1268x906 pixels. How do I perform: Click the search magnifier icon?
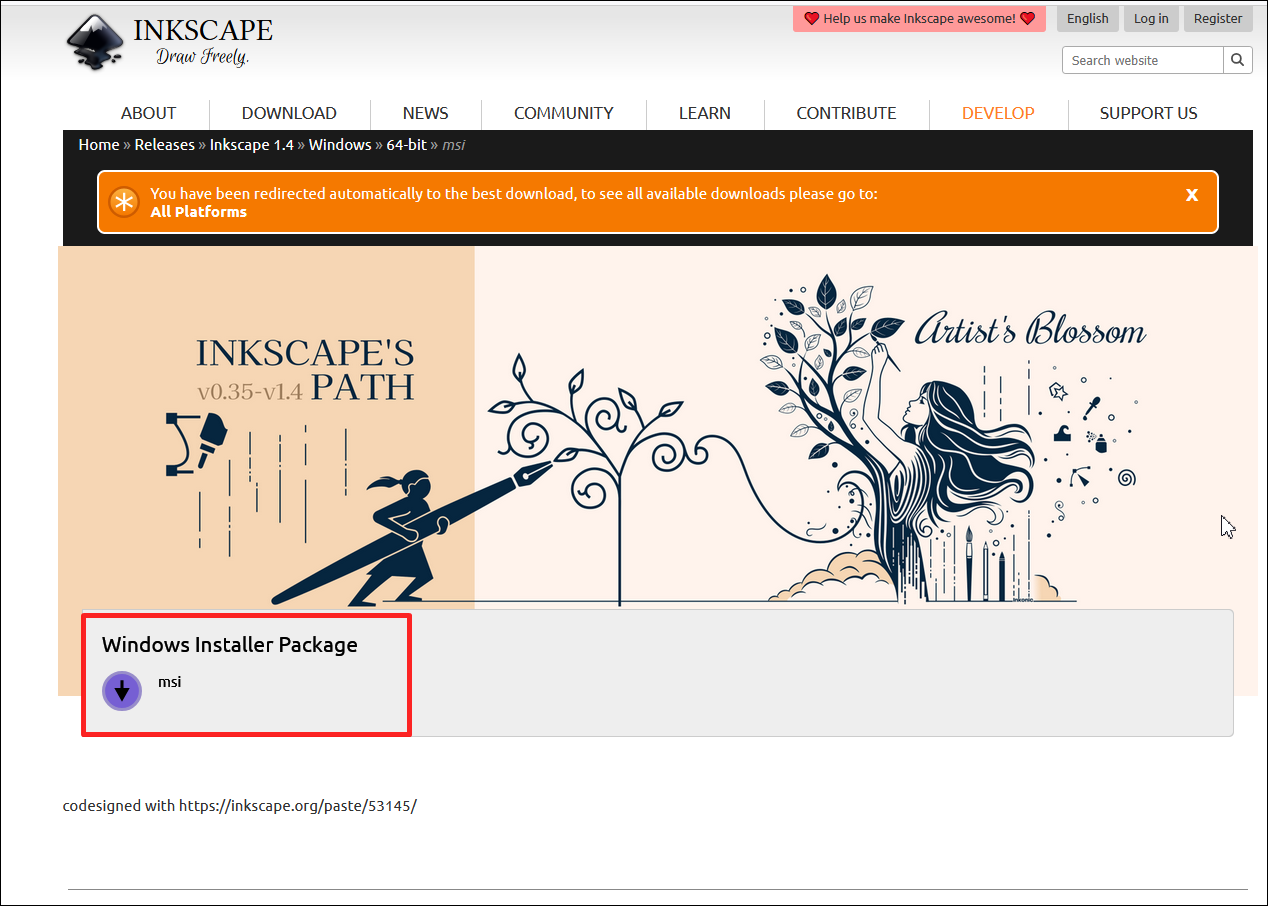tap(1237, 60)
